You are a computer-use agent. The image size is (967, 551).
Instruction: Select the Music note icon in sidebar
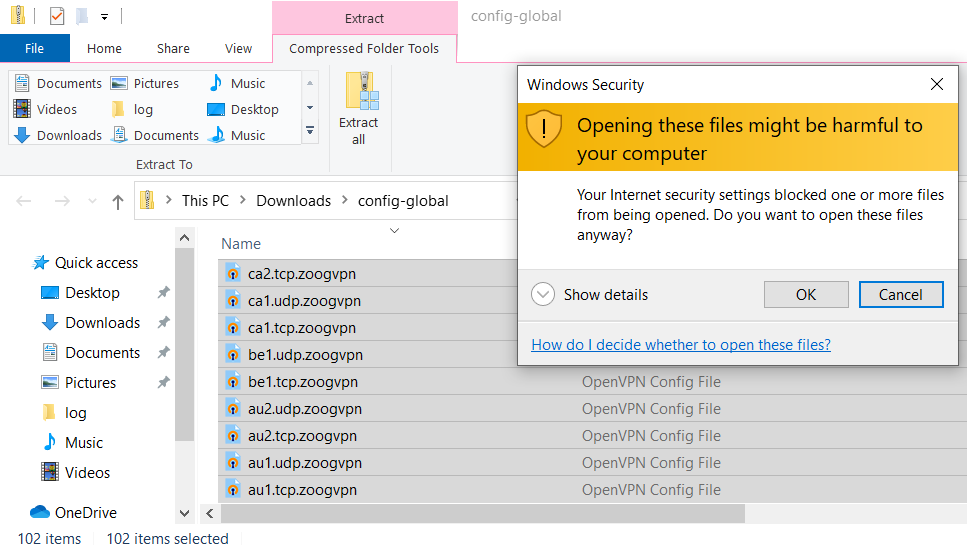50,442
